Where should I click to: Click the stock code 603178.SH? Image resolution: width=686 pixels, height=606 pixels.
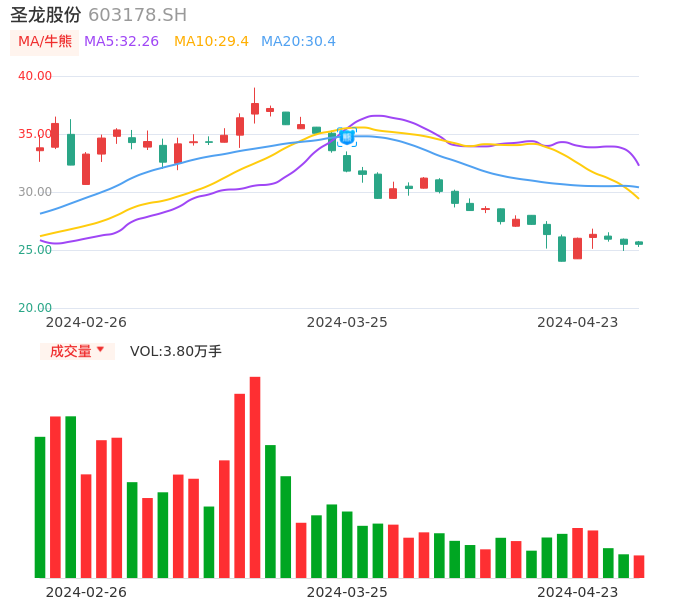[138, 15]
